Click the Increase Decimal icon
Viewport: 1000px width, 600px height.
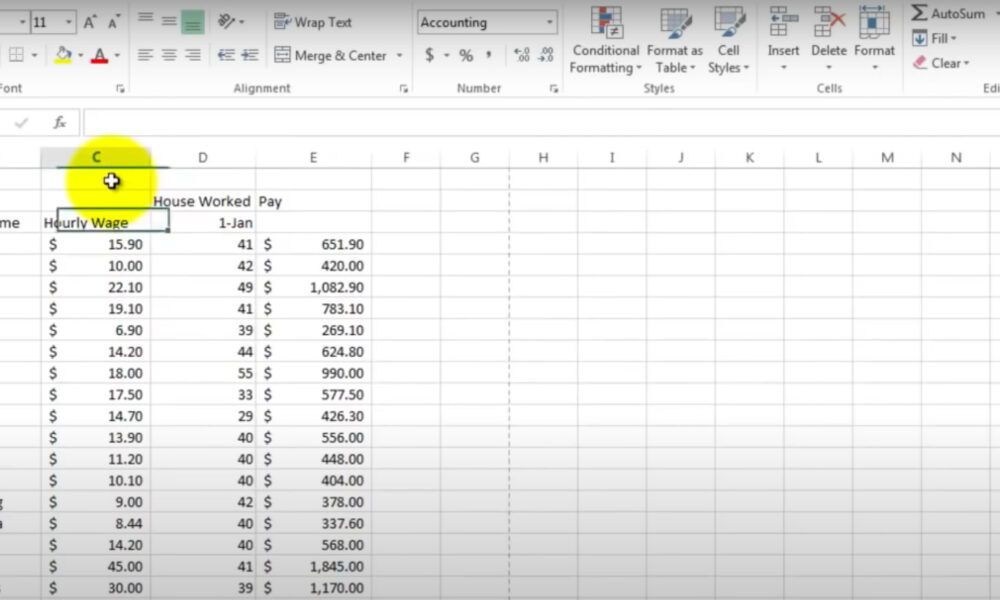(x=520, y=56)
